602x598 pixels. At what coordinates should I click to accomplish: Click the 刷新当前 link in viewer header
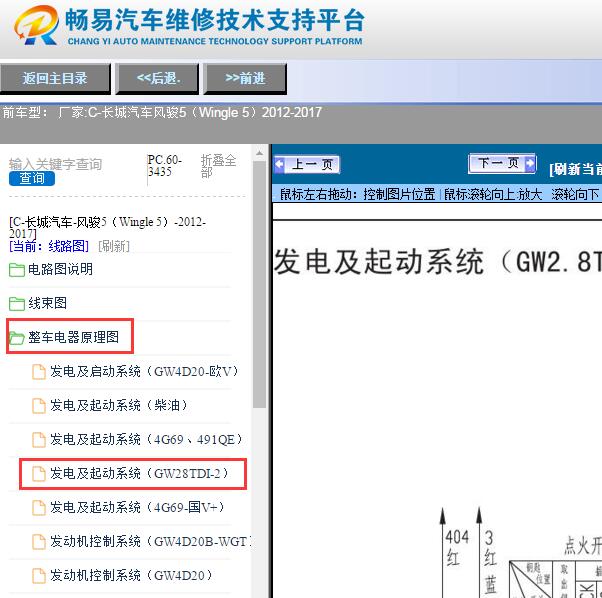576,169
